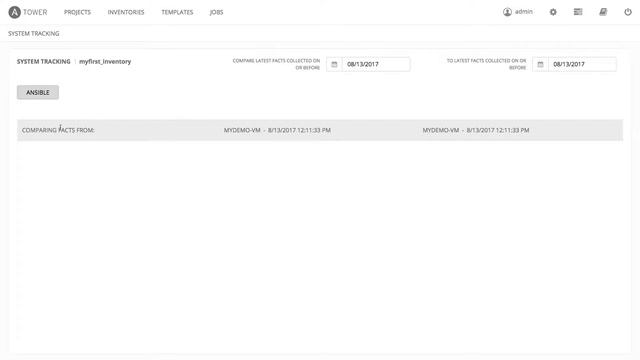Open the activity stream list icon
Viewport: 640px width, 360px height.
[578, 12]
